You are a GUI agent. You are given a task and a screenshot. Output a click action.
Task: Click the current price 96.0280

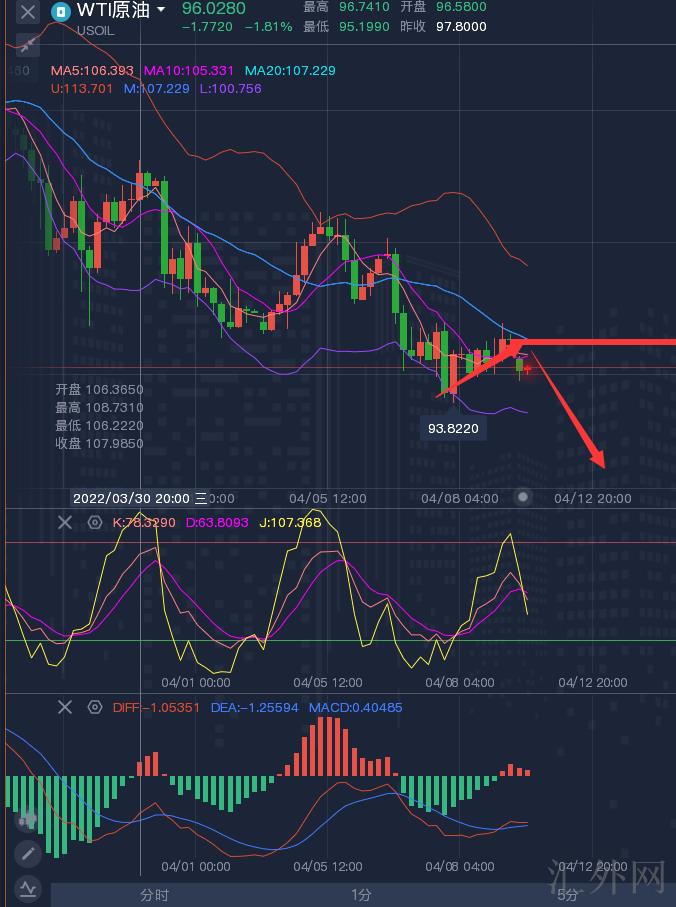[214, 9]
